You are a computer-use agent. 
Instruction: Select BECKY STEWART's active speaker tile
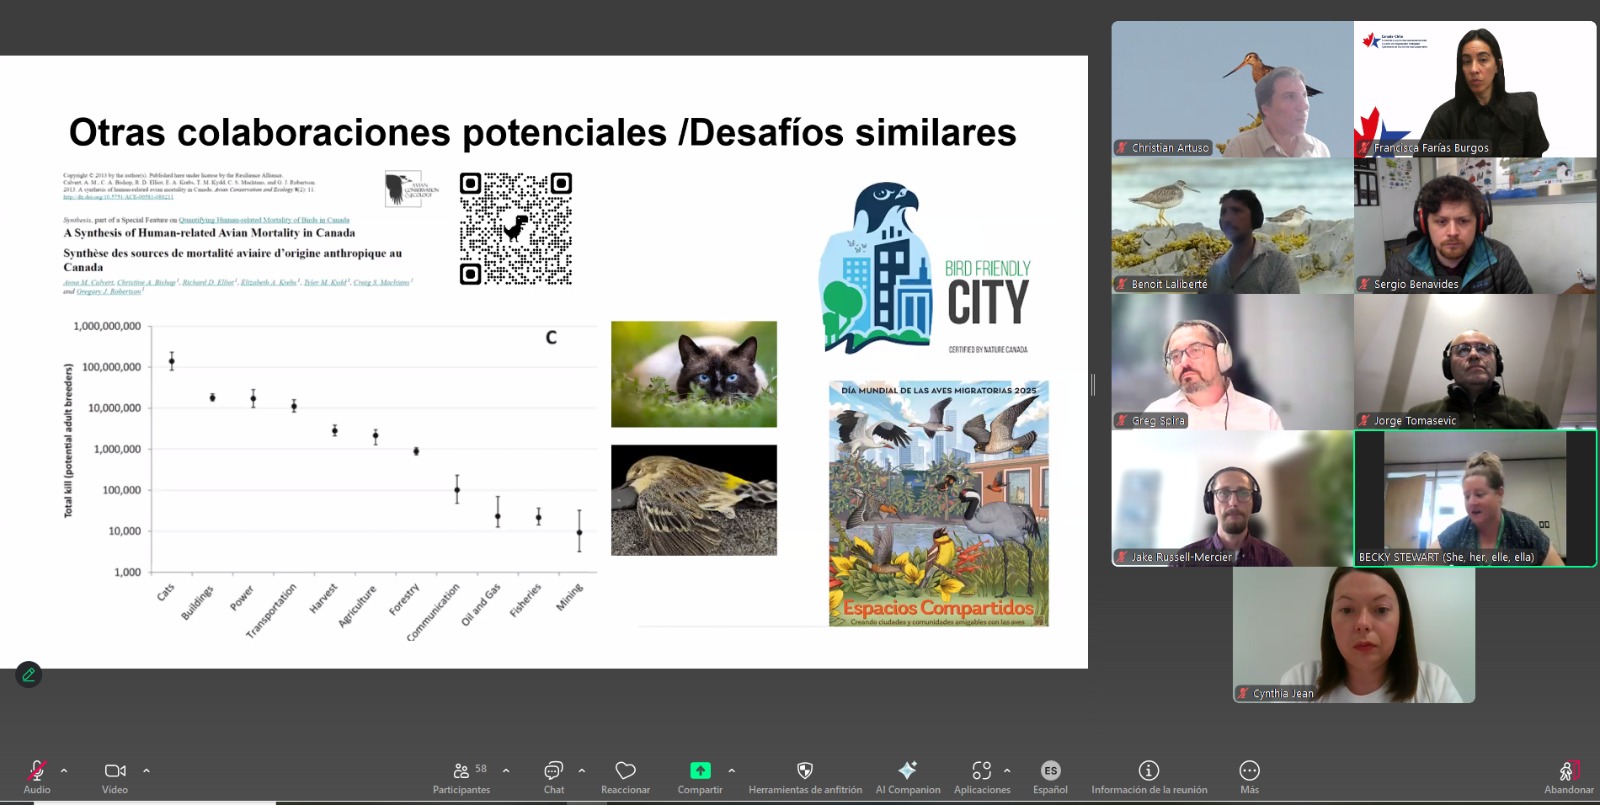pyautogui.click(x=1475, y=498)
